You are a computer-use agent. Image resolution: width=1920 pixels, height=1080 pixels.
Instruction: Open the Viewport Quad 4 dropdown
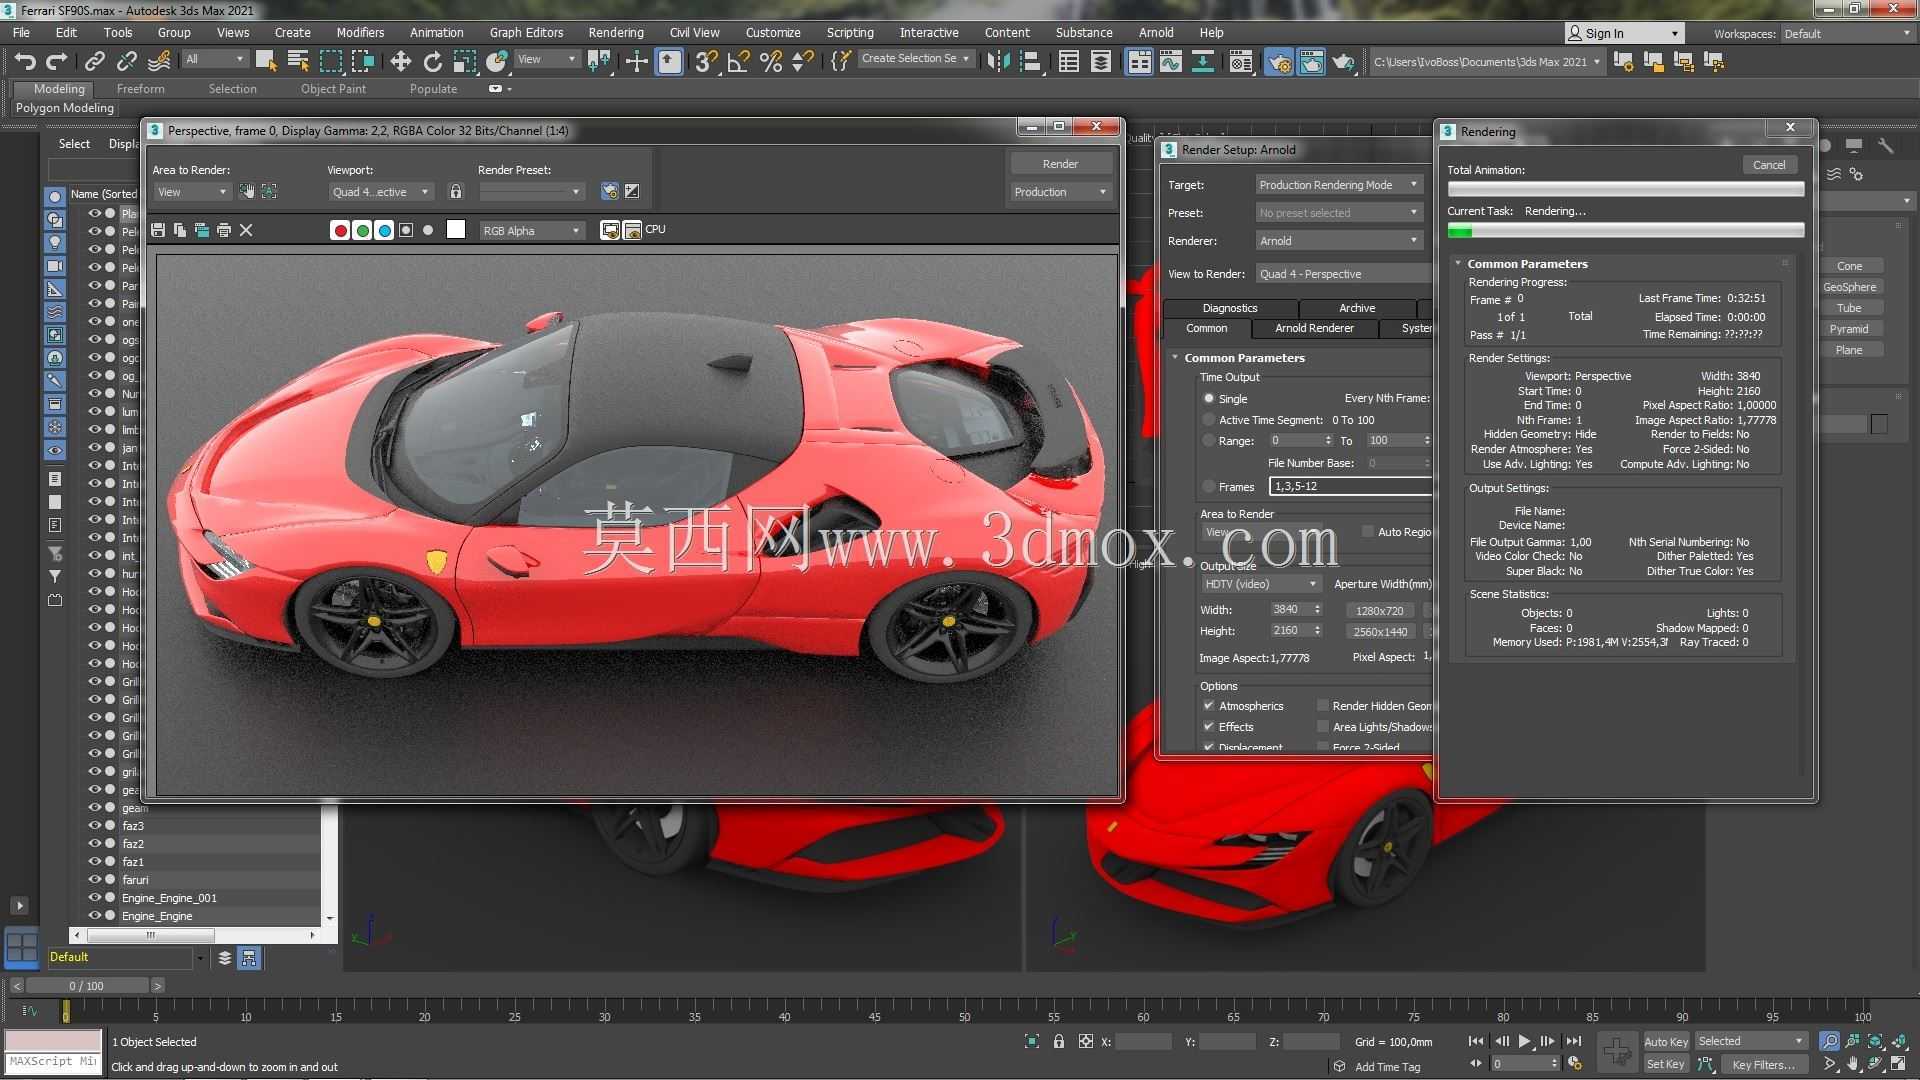tap(381, 192)
